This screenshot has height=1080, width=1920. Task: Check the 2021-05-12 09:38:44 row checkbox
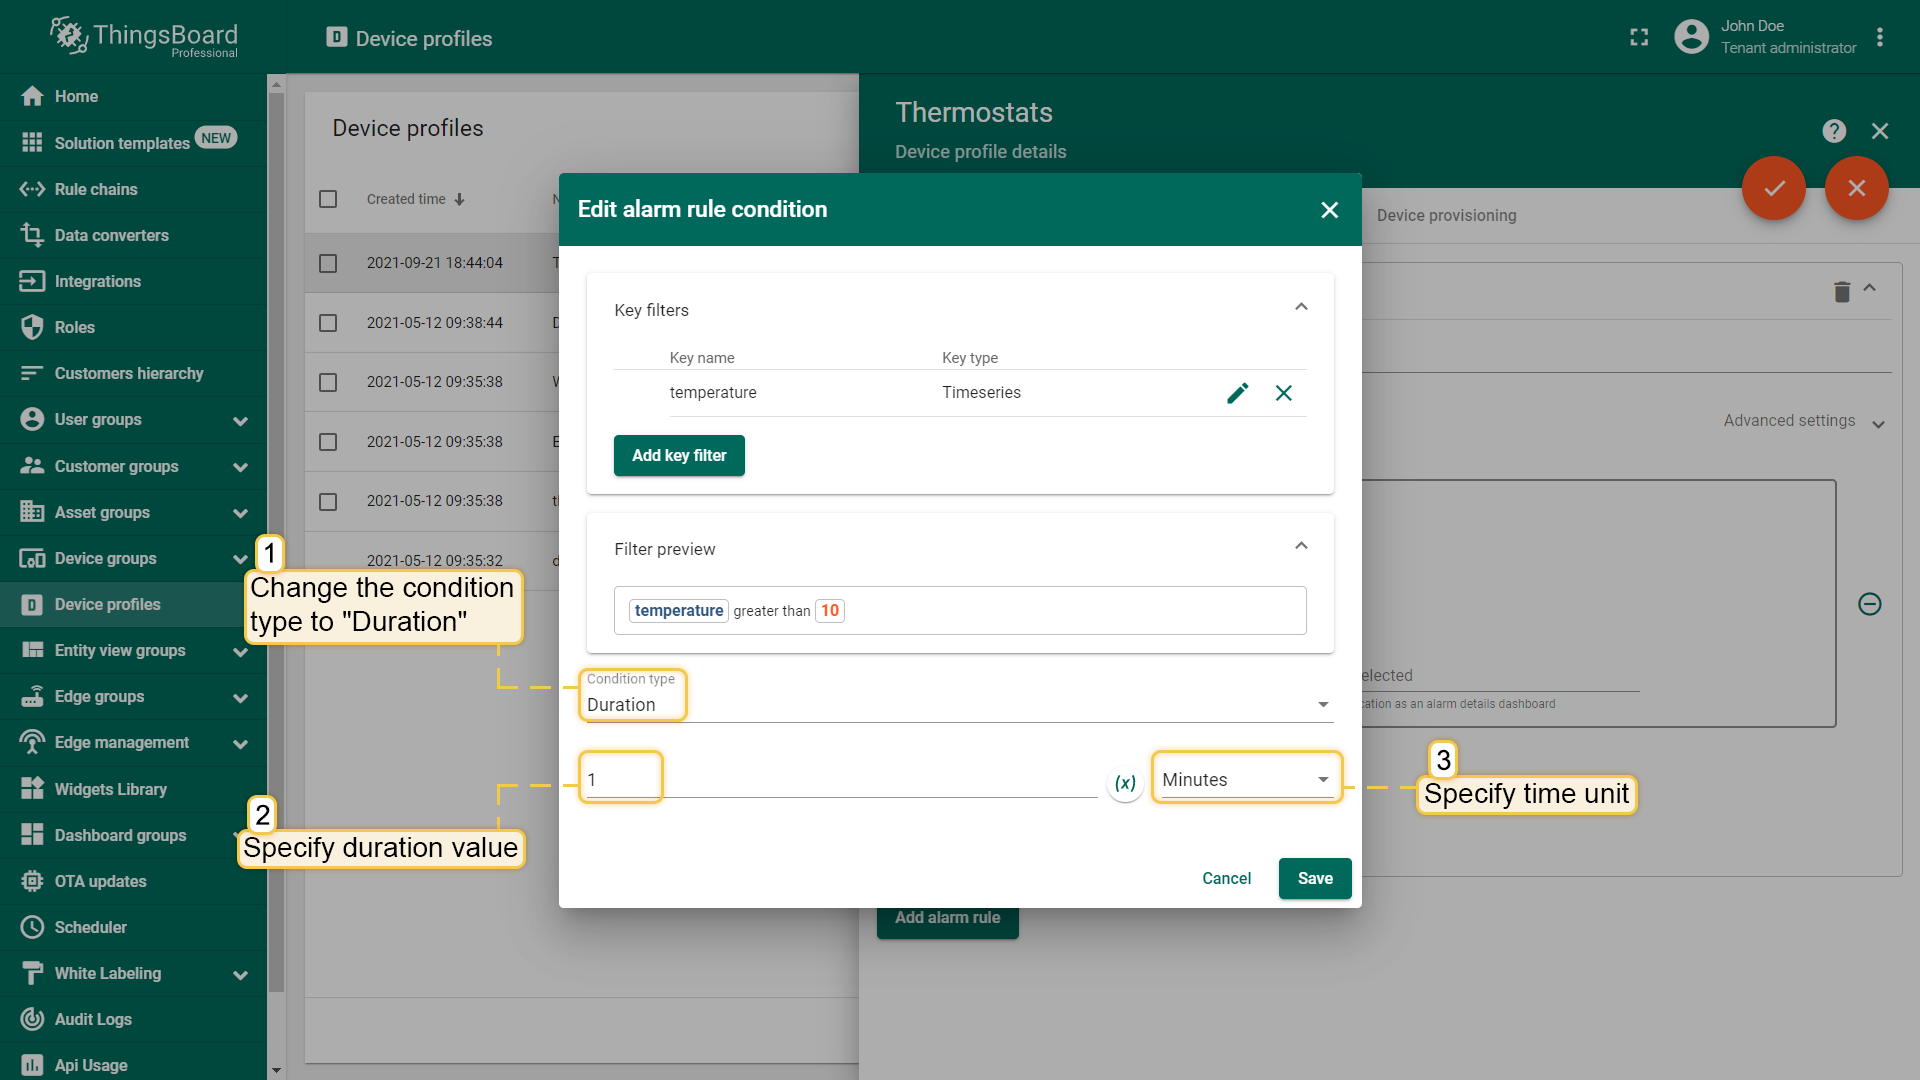pyautogui.click(x=328, y=323)
